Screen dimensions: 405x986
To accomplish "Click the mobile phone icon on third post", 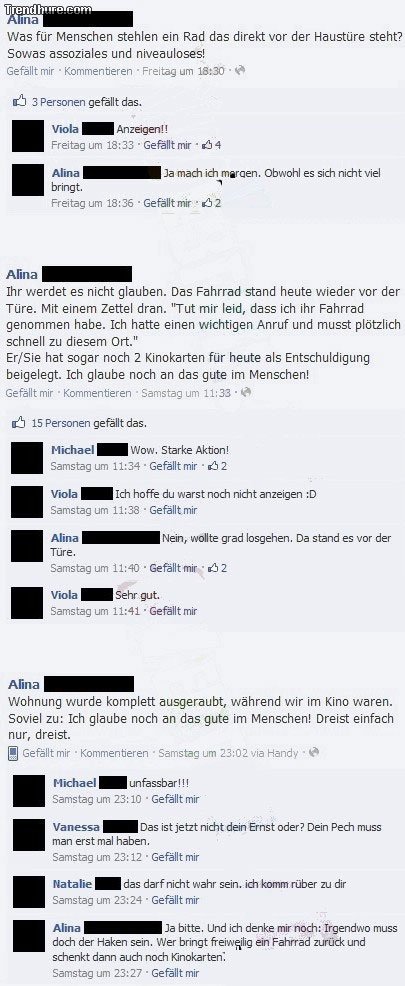I will 13,753.
